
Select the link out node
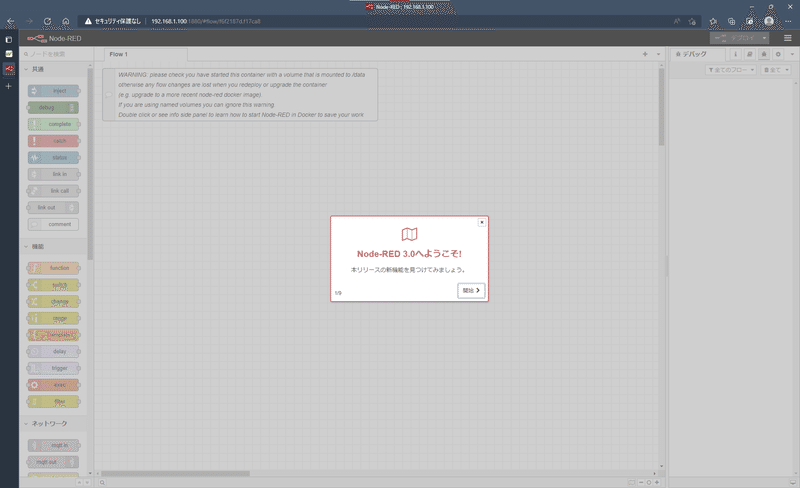pyautogui.click(x=54, y=208)
